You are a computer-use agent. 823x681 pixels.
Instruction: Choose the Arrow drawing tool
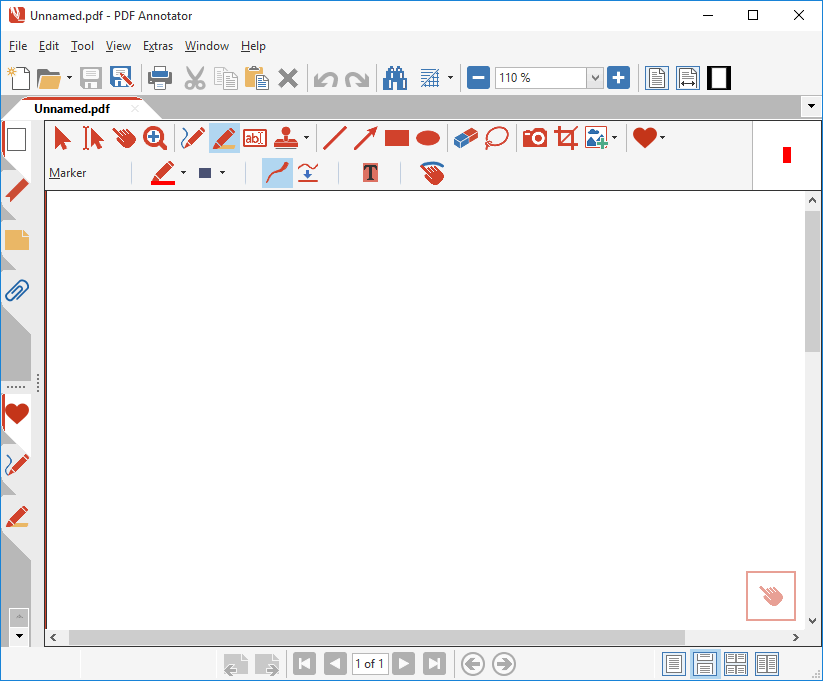(367, 138)
